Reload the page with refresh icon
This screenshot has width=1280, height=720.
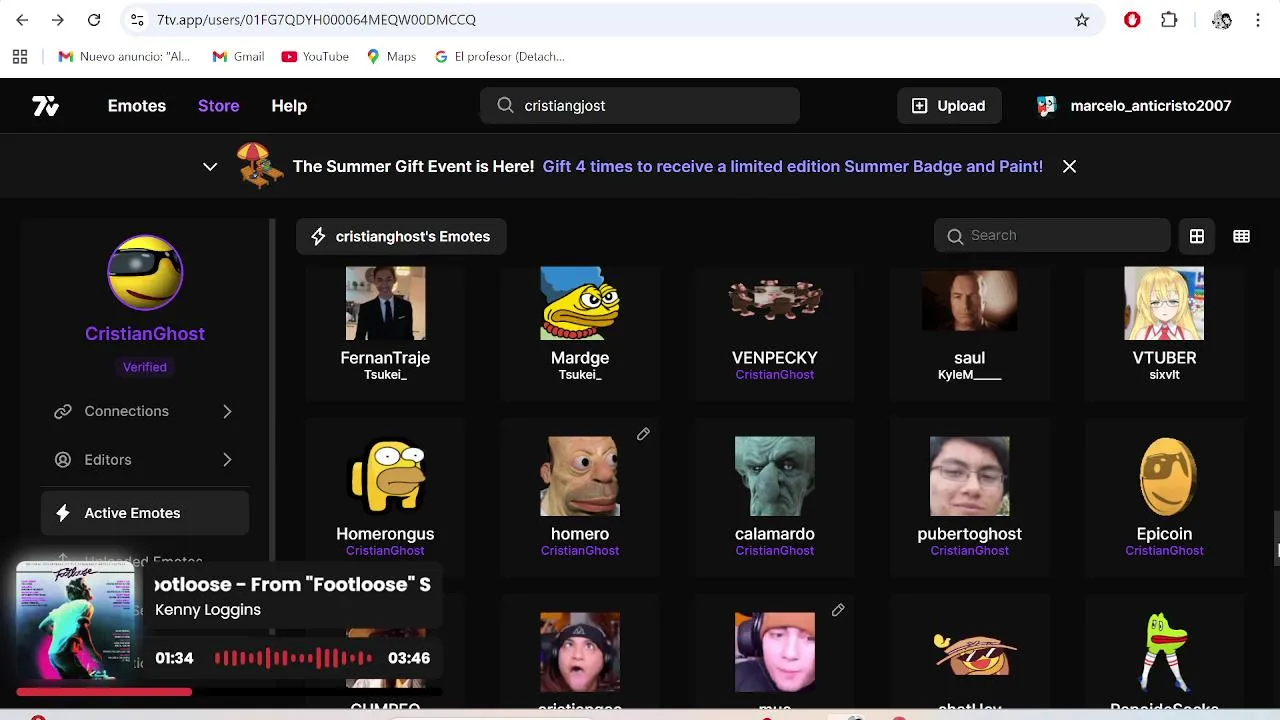pos(94,20)
